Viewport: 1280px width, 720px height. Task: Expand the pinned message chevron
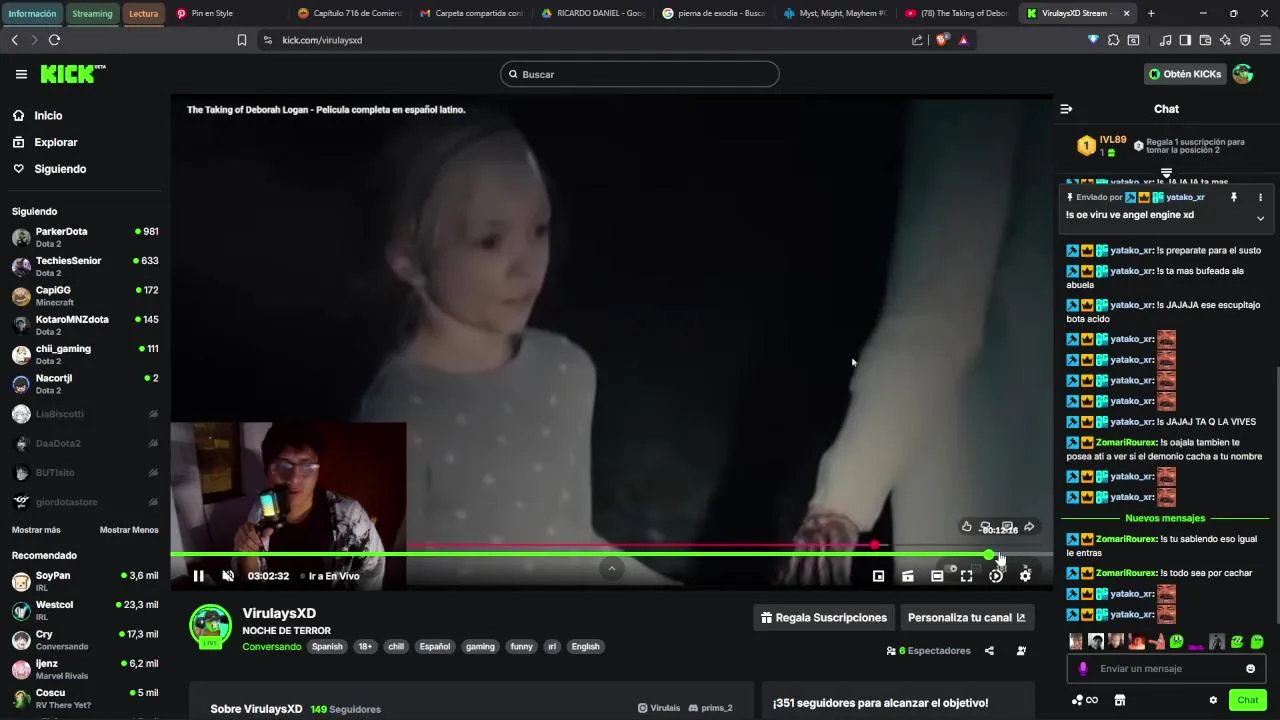[1260, 218]
